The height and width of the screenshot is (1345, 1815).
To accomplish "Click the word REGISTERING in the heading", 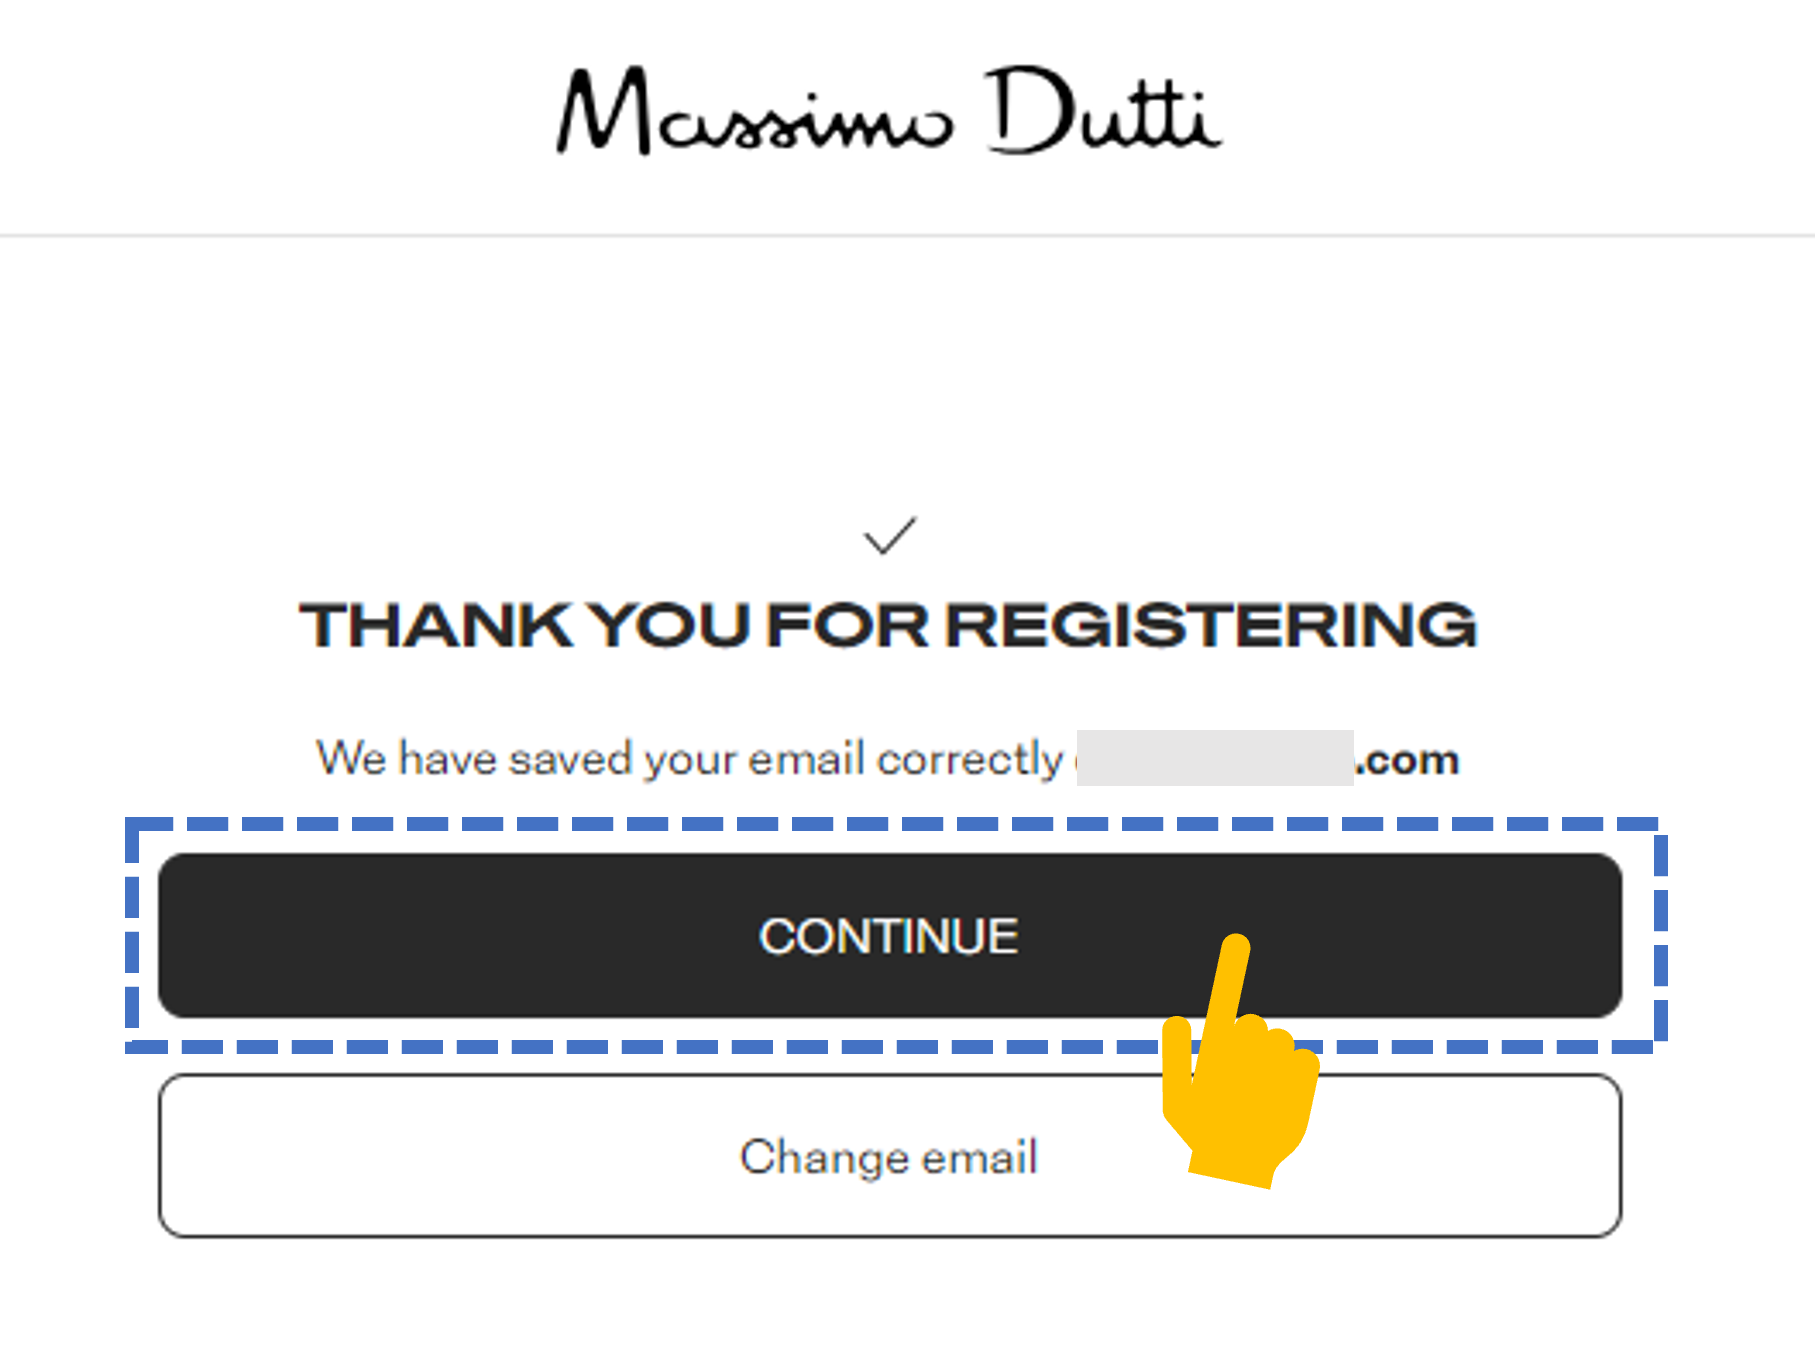I will click(1211, 625).
